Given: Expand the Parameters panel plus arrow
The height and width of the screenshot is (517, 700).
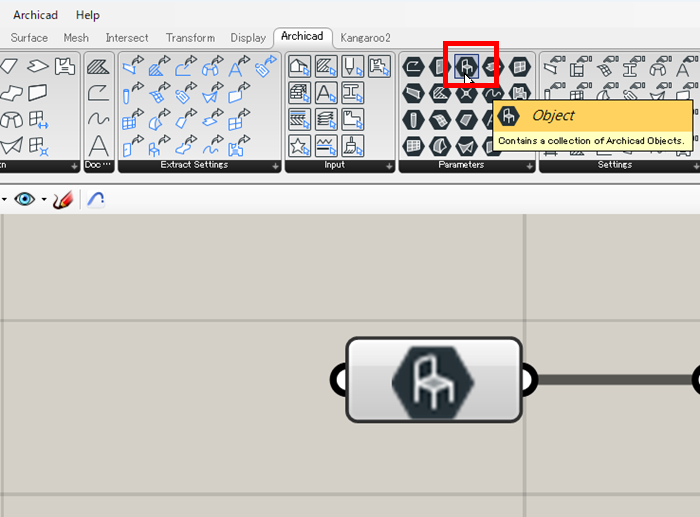Looking at the screenshot, I should coord(529,166).
